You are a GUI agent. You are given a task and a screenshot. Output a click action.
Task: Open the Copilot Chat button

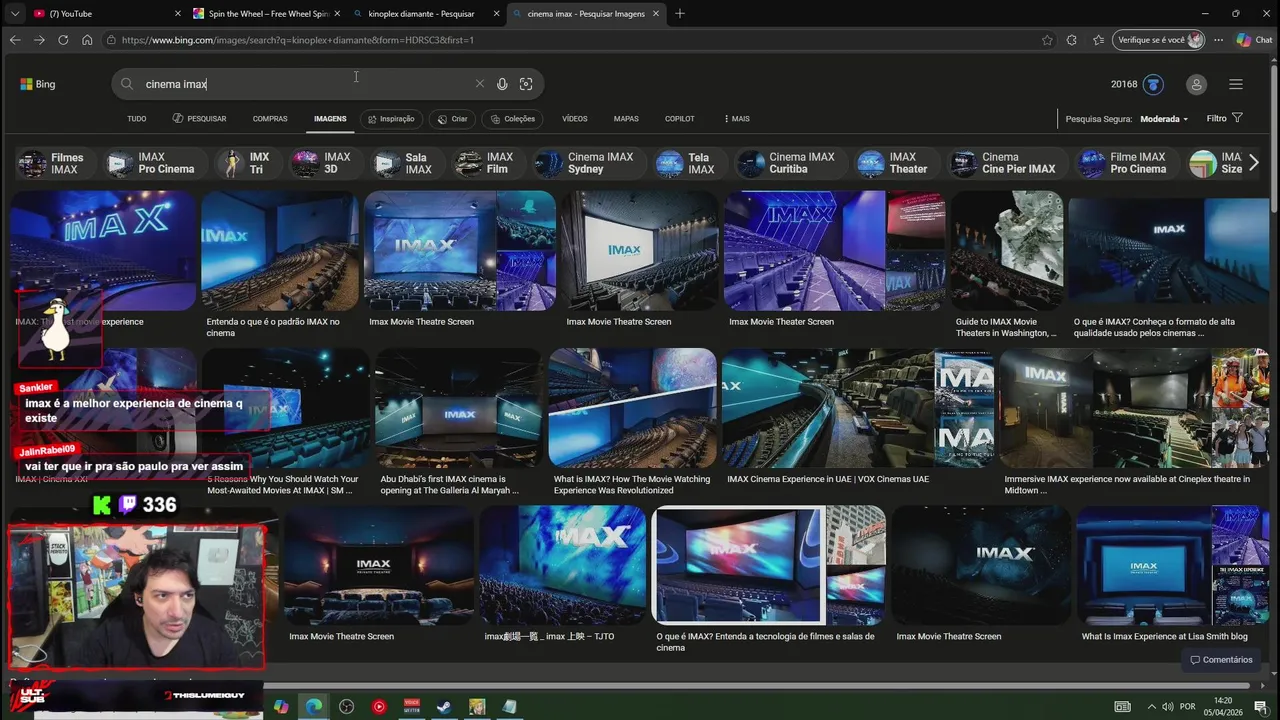tap(1254, 40)
